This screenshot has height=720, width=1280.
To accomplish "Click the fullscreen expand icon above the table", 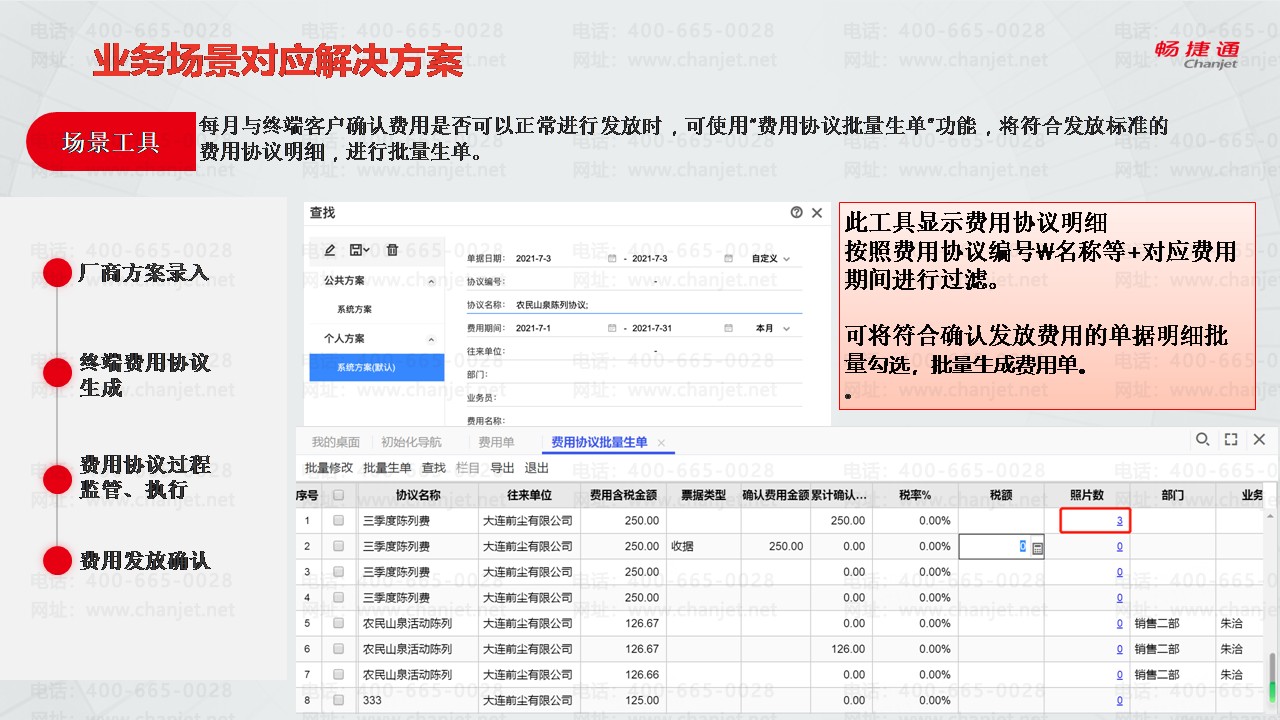I will [1231, 440].
